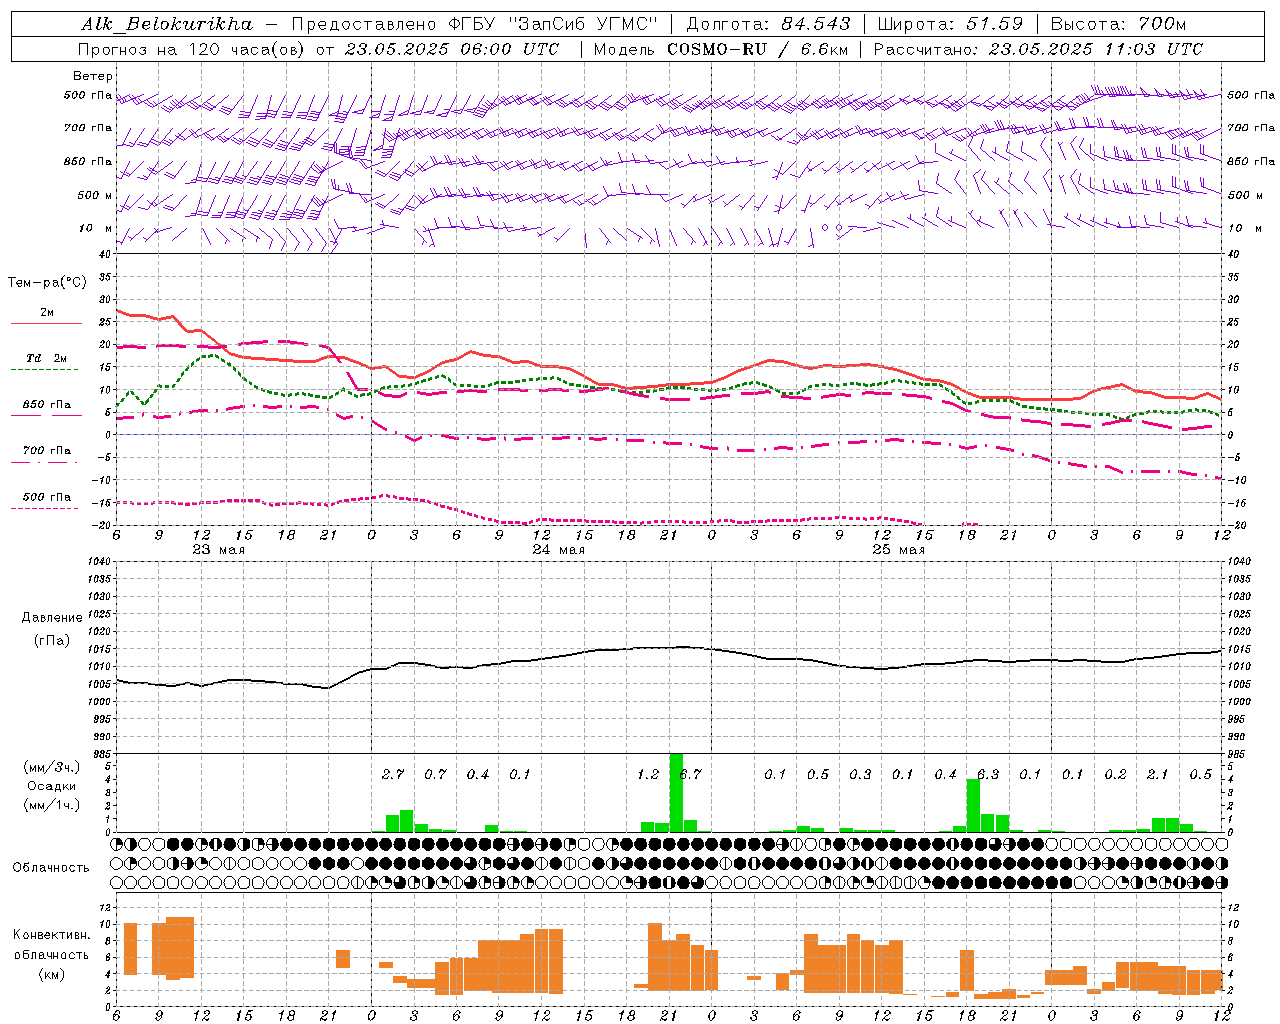Click the 'Конвективн.' convective cloud label
The width and height of the screenshot is (1280, 1024).
click(x=52, y=935)
